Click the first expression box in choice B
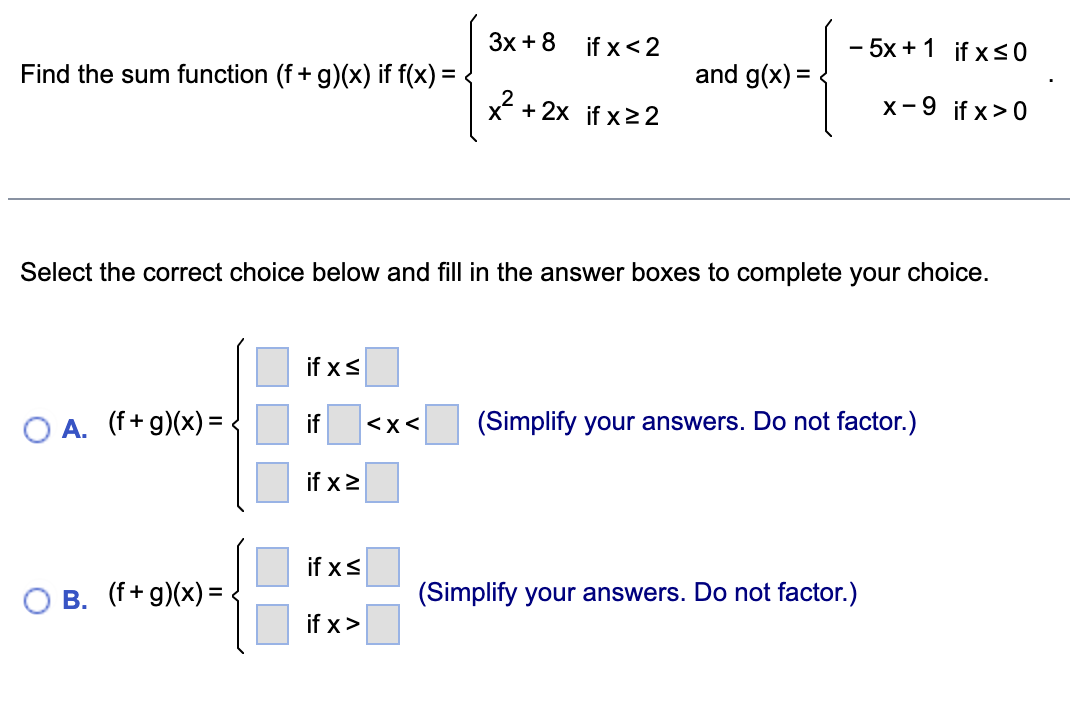1070x706 pixels. point(272,567)
